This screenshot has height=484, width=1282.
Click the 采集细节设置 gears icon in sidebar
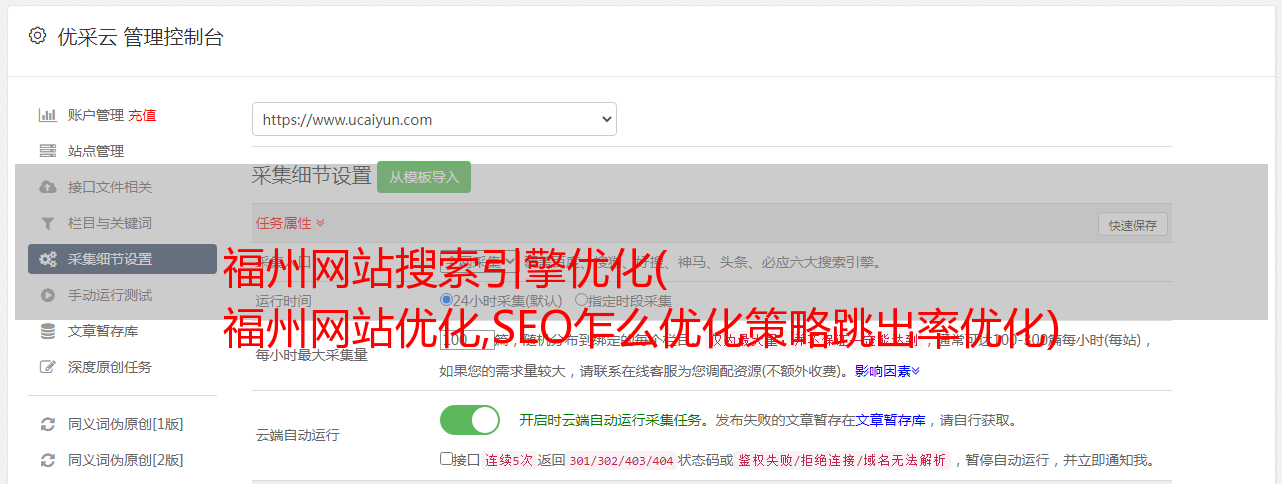(47, 259)
